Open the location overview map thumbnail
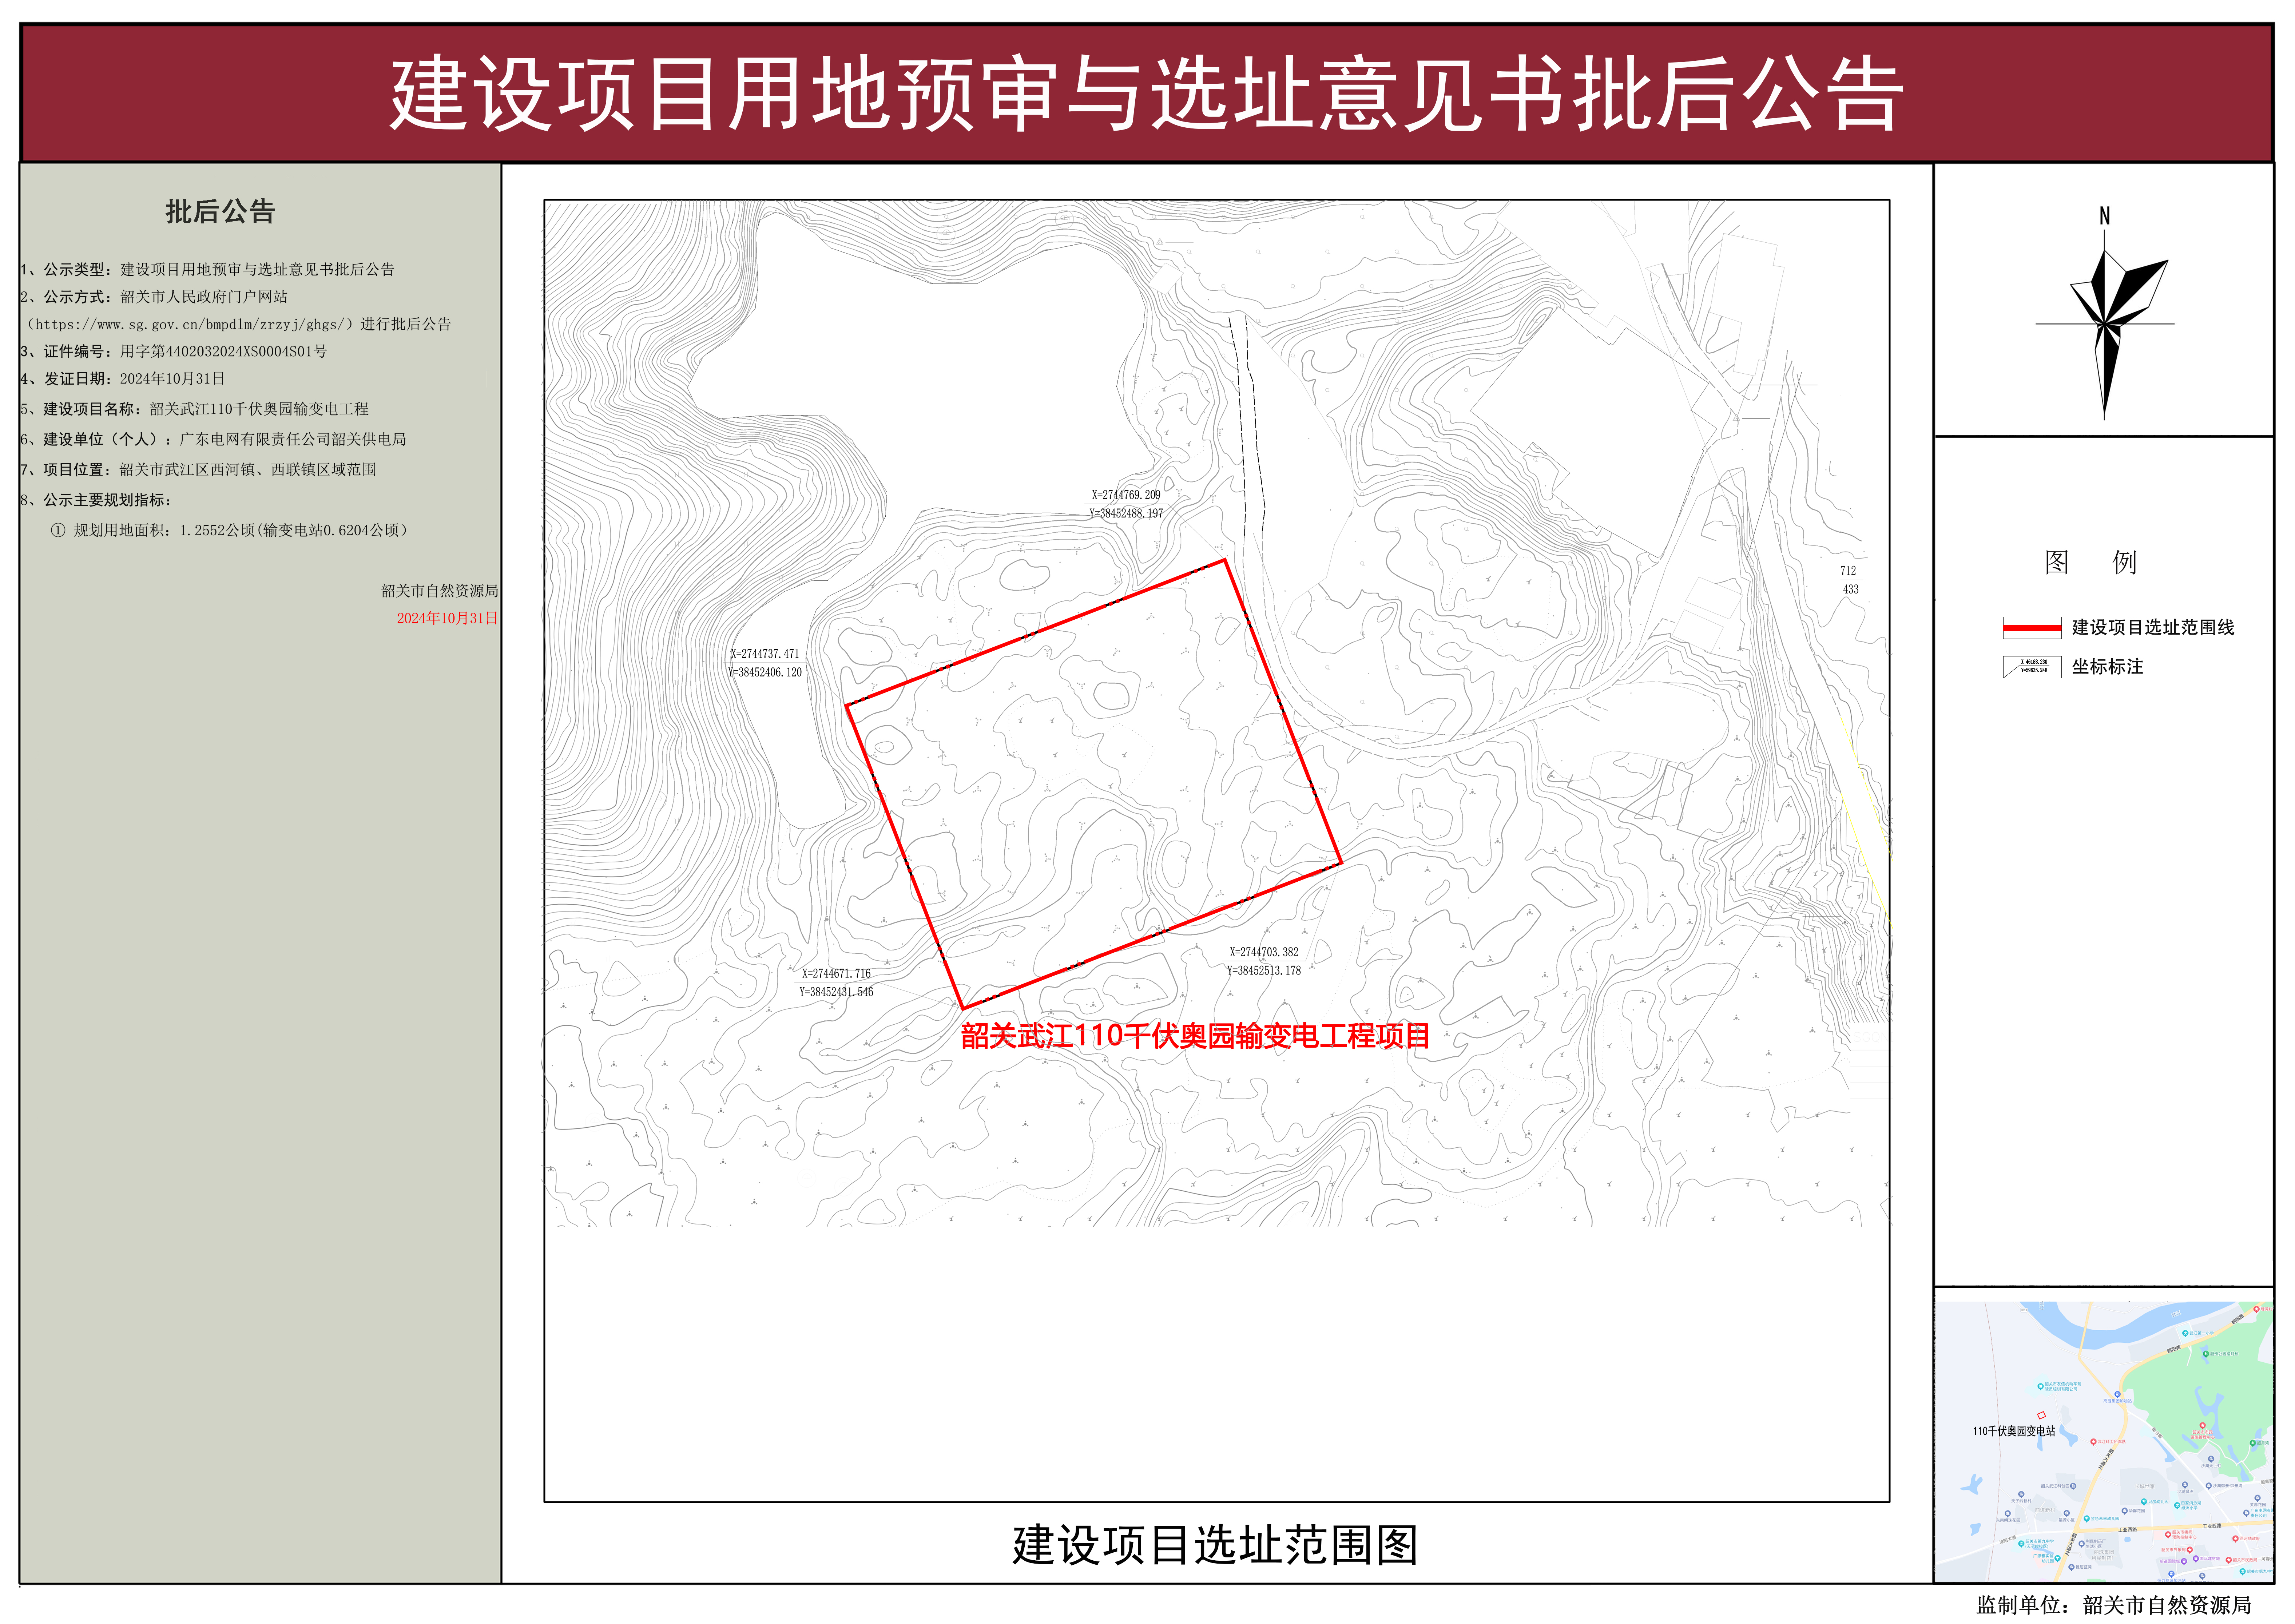The width and height of the screenshot is (2295, 1624). click(2104, 1442)
